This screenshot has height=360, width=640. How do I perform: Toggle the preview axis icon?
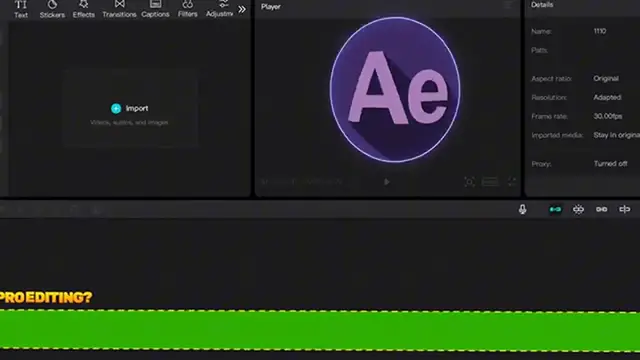(x=624, y=209)
